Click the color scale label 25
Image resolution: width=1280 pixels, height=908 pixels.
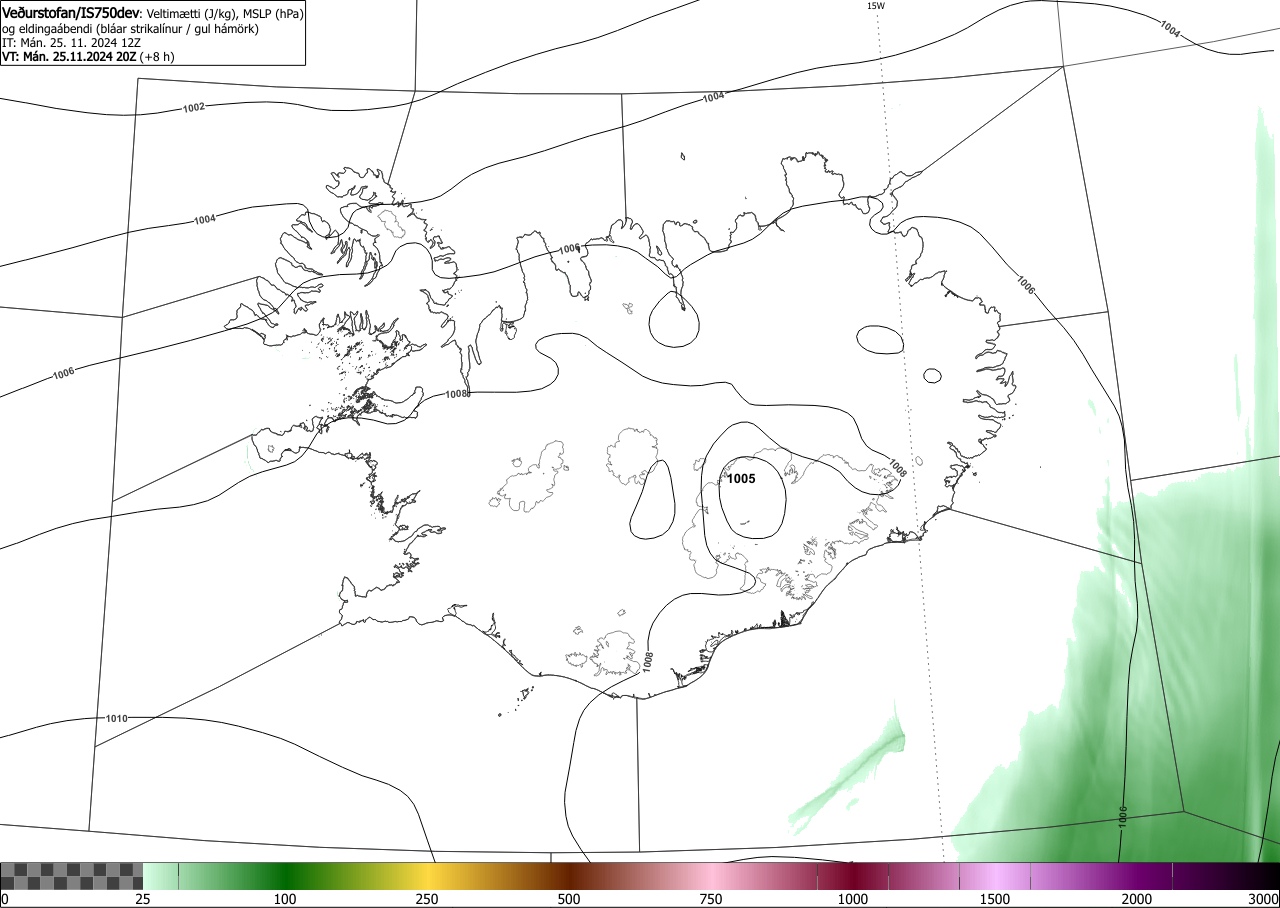click(143, 899)
